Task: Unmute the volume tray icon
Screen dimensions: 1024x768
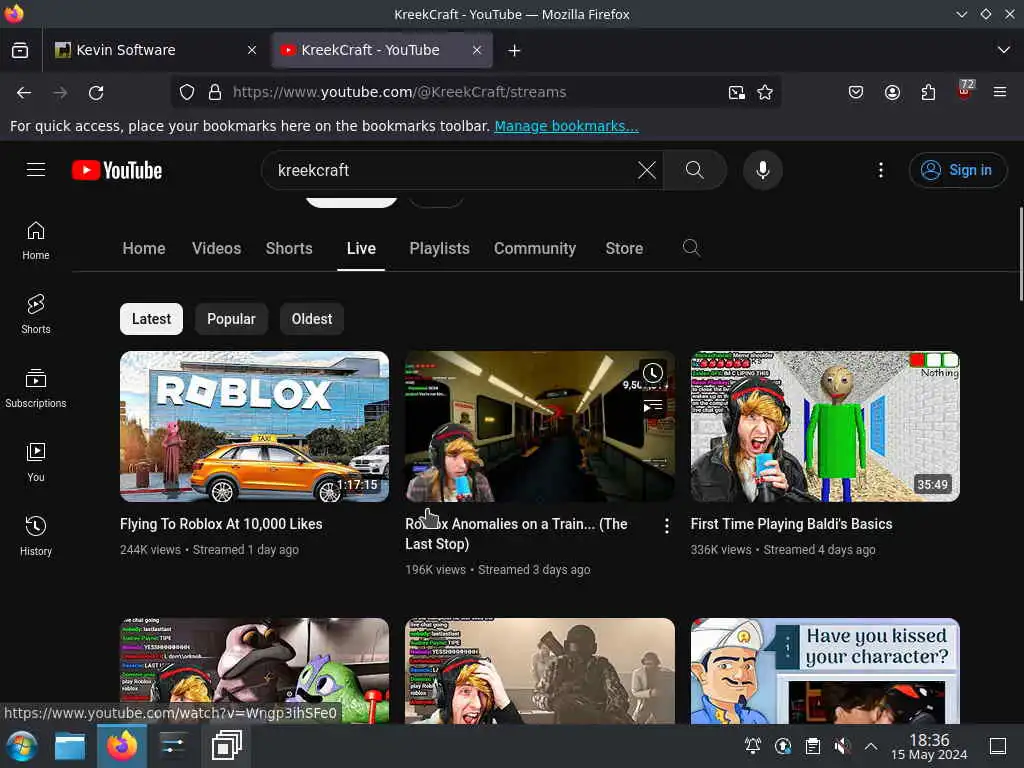Action: click(842, 746)
